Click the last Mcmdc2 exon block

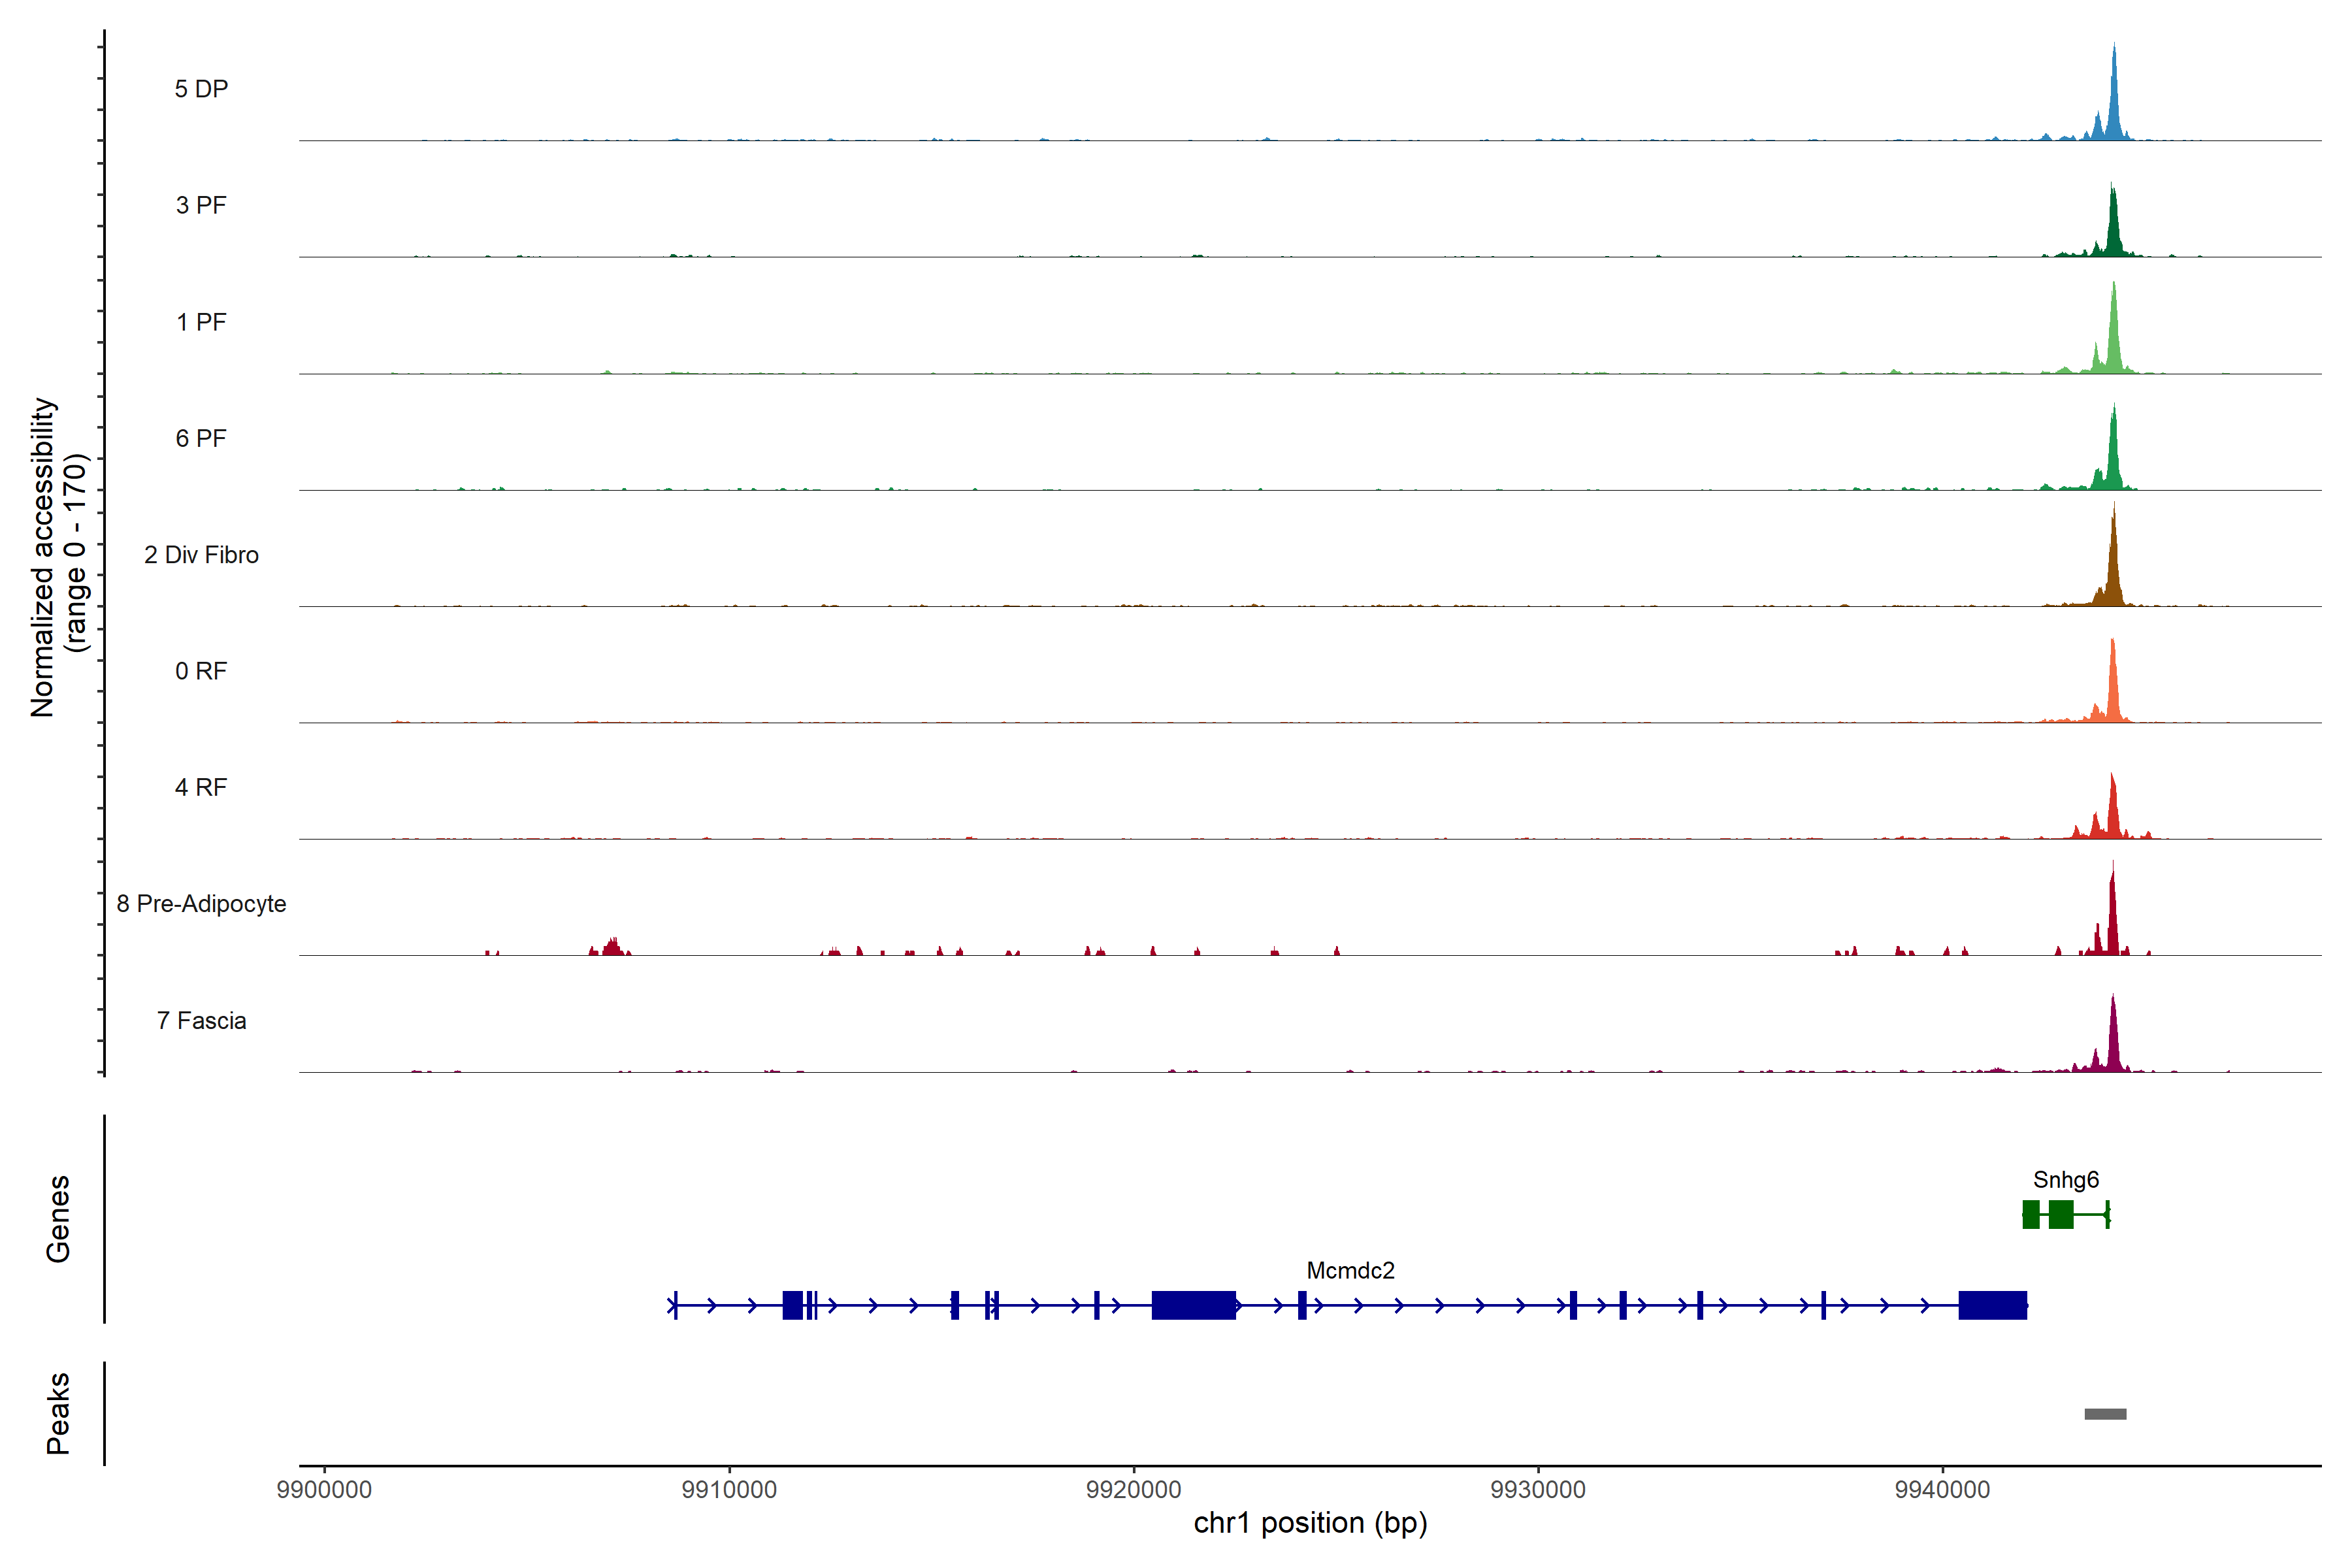1992,1305
